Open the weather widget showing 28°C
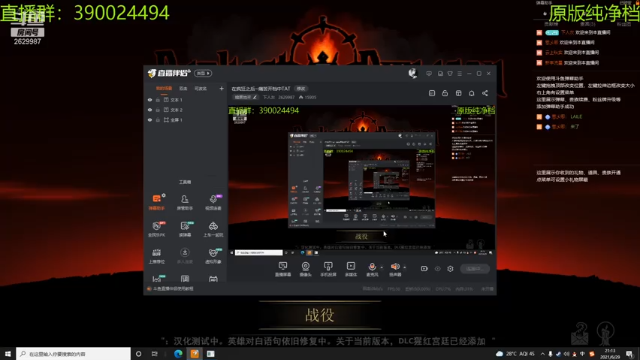Screen dimensions: 640x360 [x=515, y=353]
